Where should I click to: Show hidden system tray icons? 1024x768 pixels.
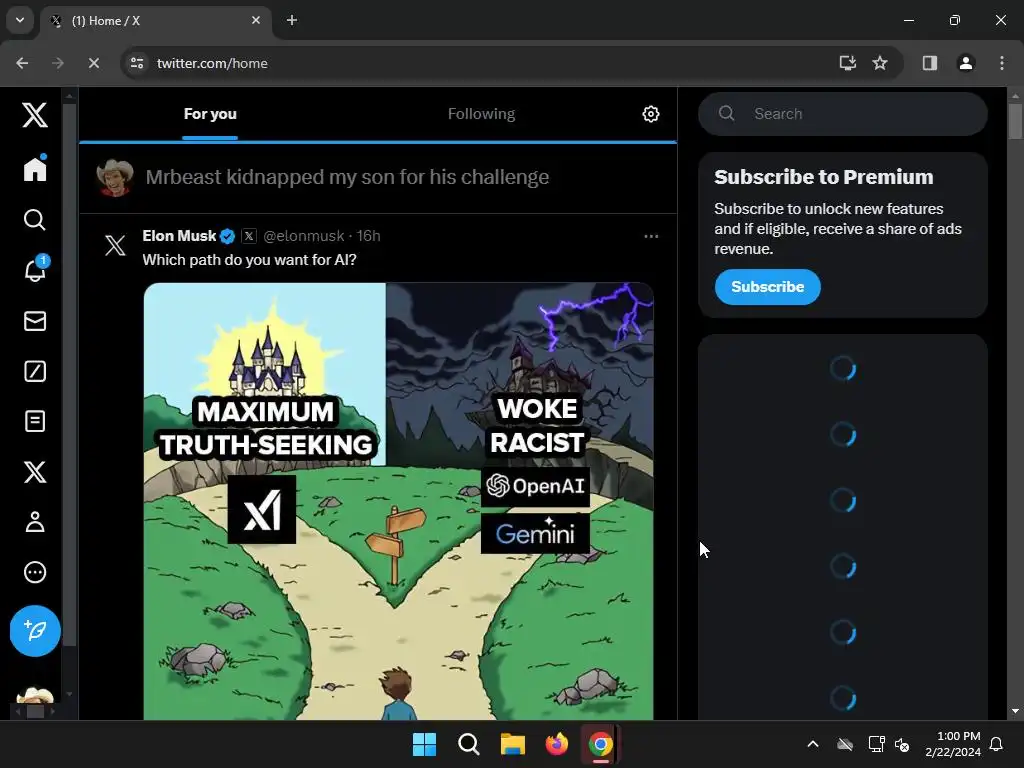pos(813,744)
